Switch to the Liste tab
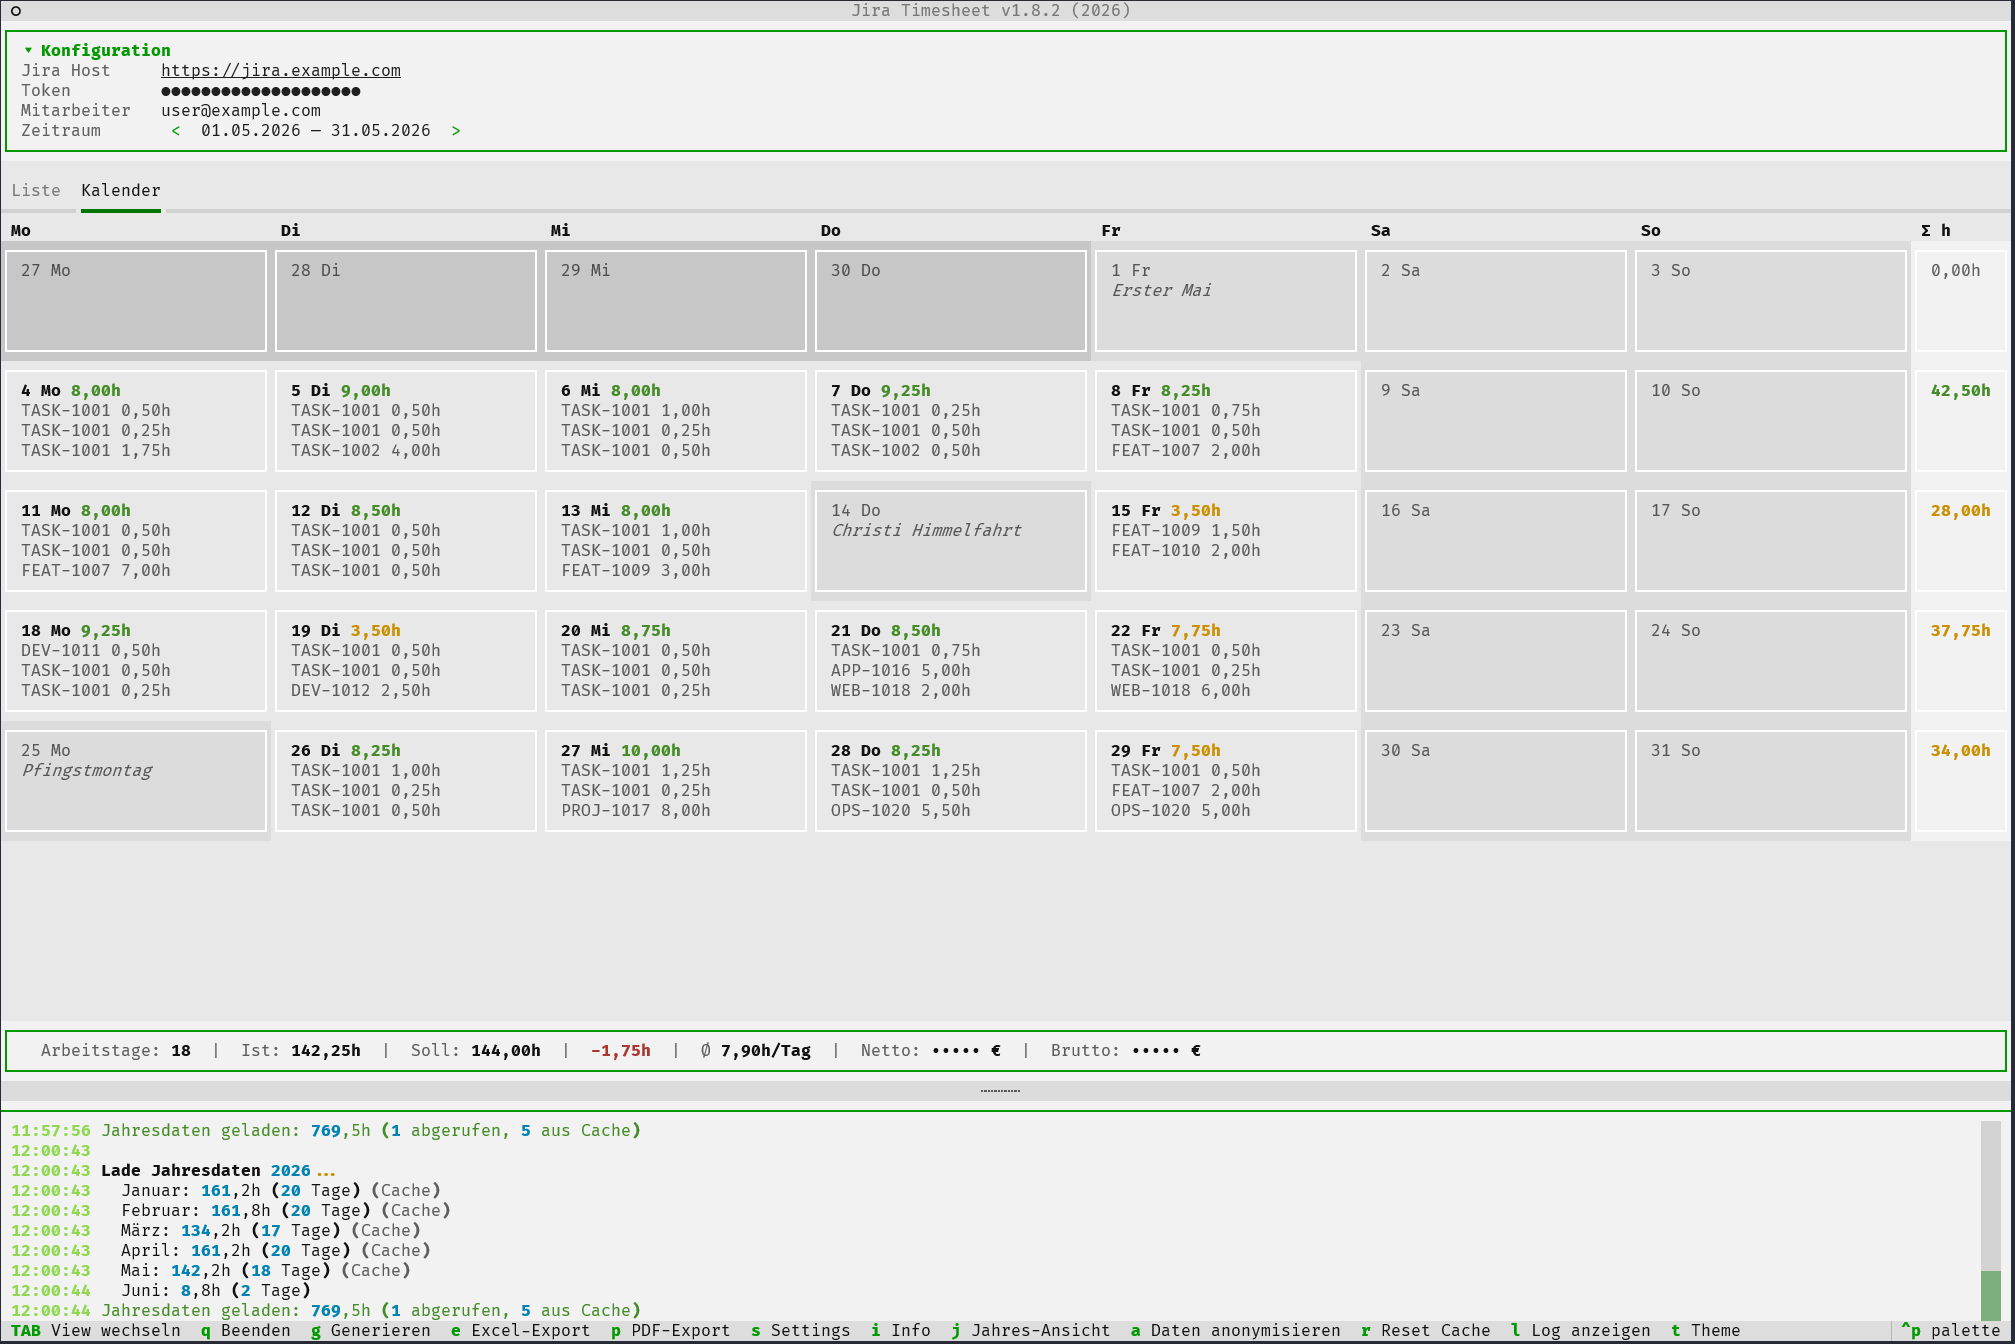This screenshot has width=2015, height=1344. [36, 190]
